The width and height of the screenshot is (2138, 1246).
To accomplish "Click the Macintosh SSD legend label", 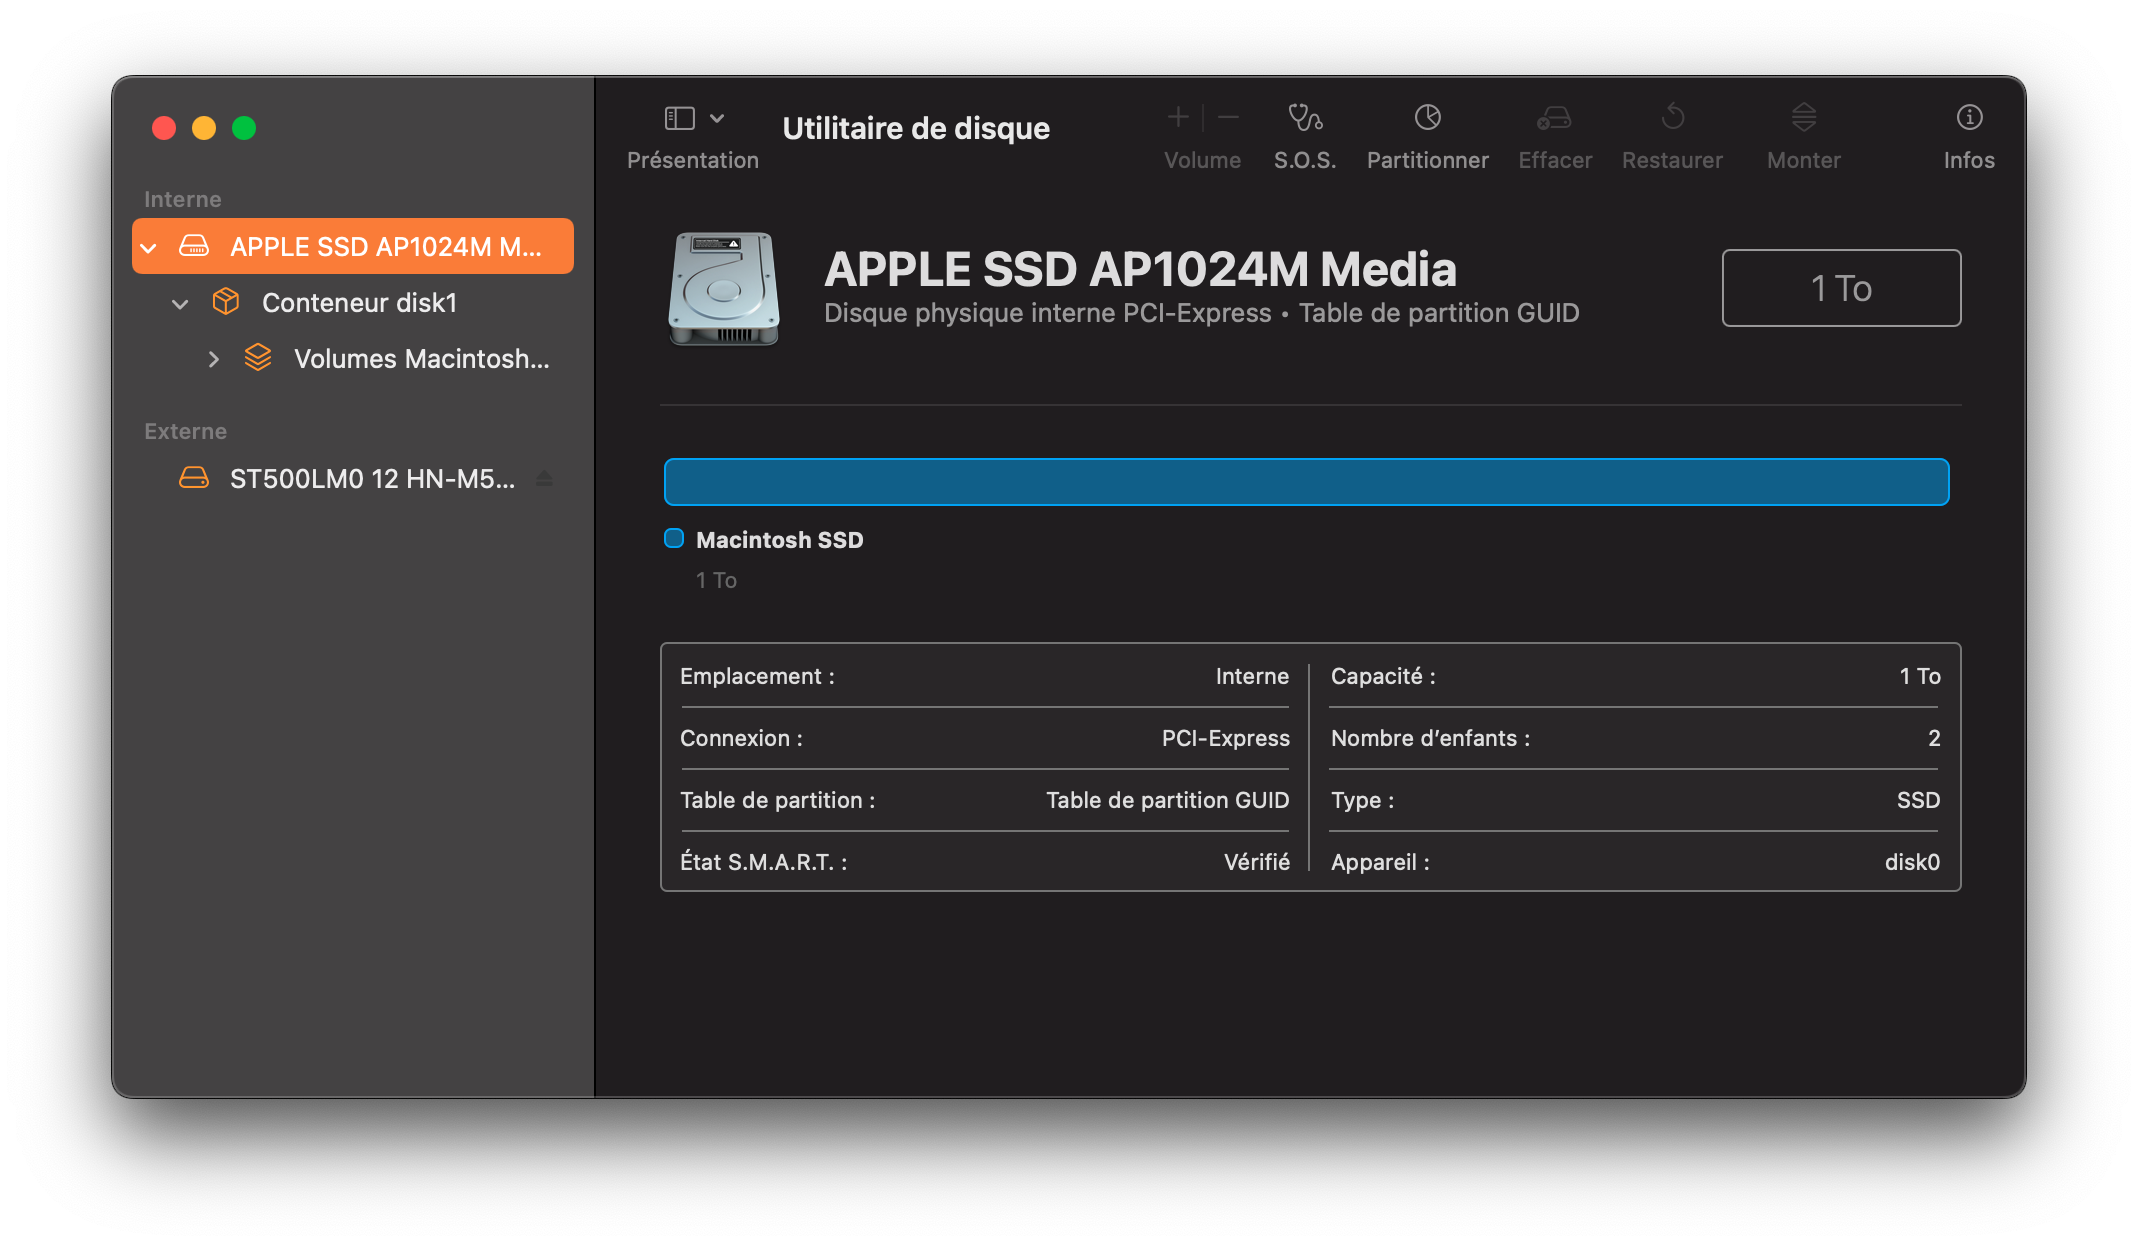I will (x=779, y=540).
